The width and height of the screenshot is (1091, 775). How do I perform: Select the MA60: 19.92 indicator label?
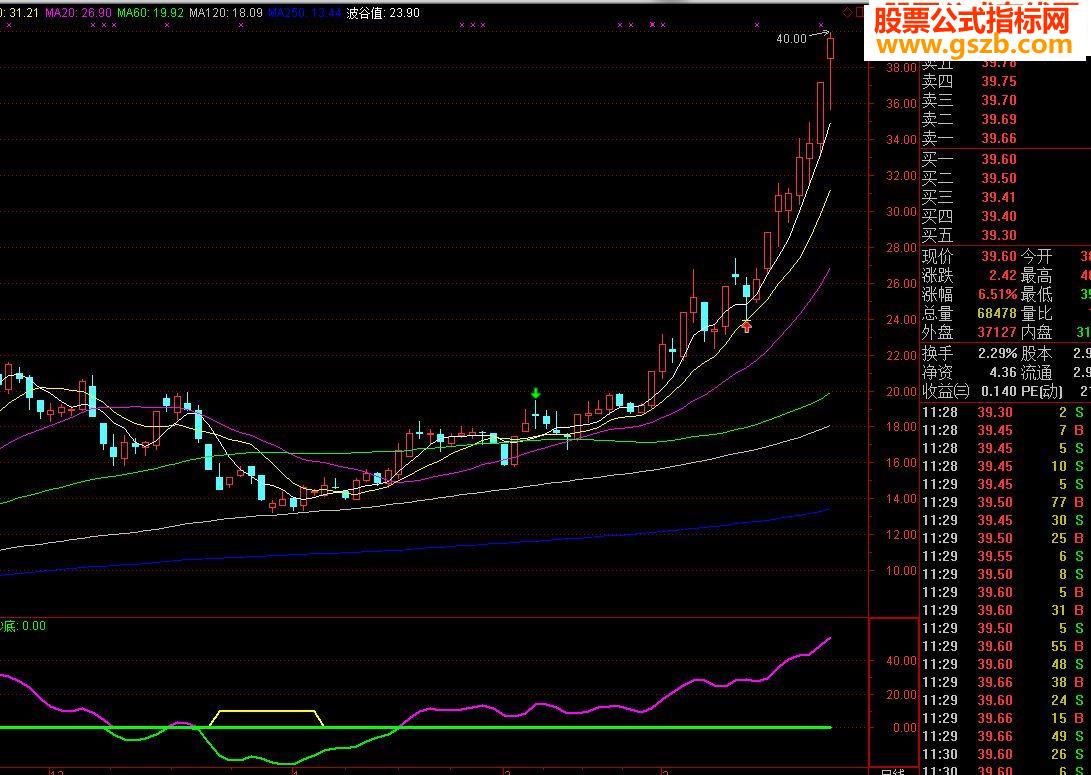pyautogui.click(x=150, y=13)
